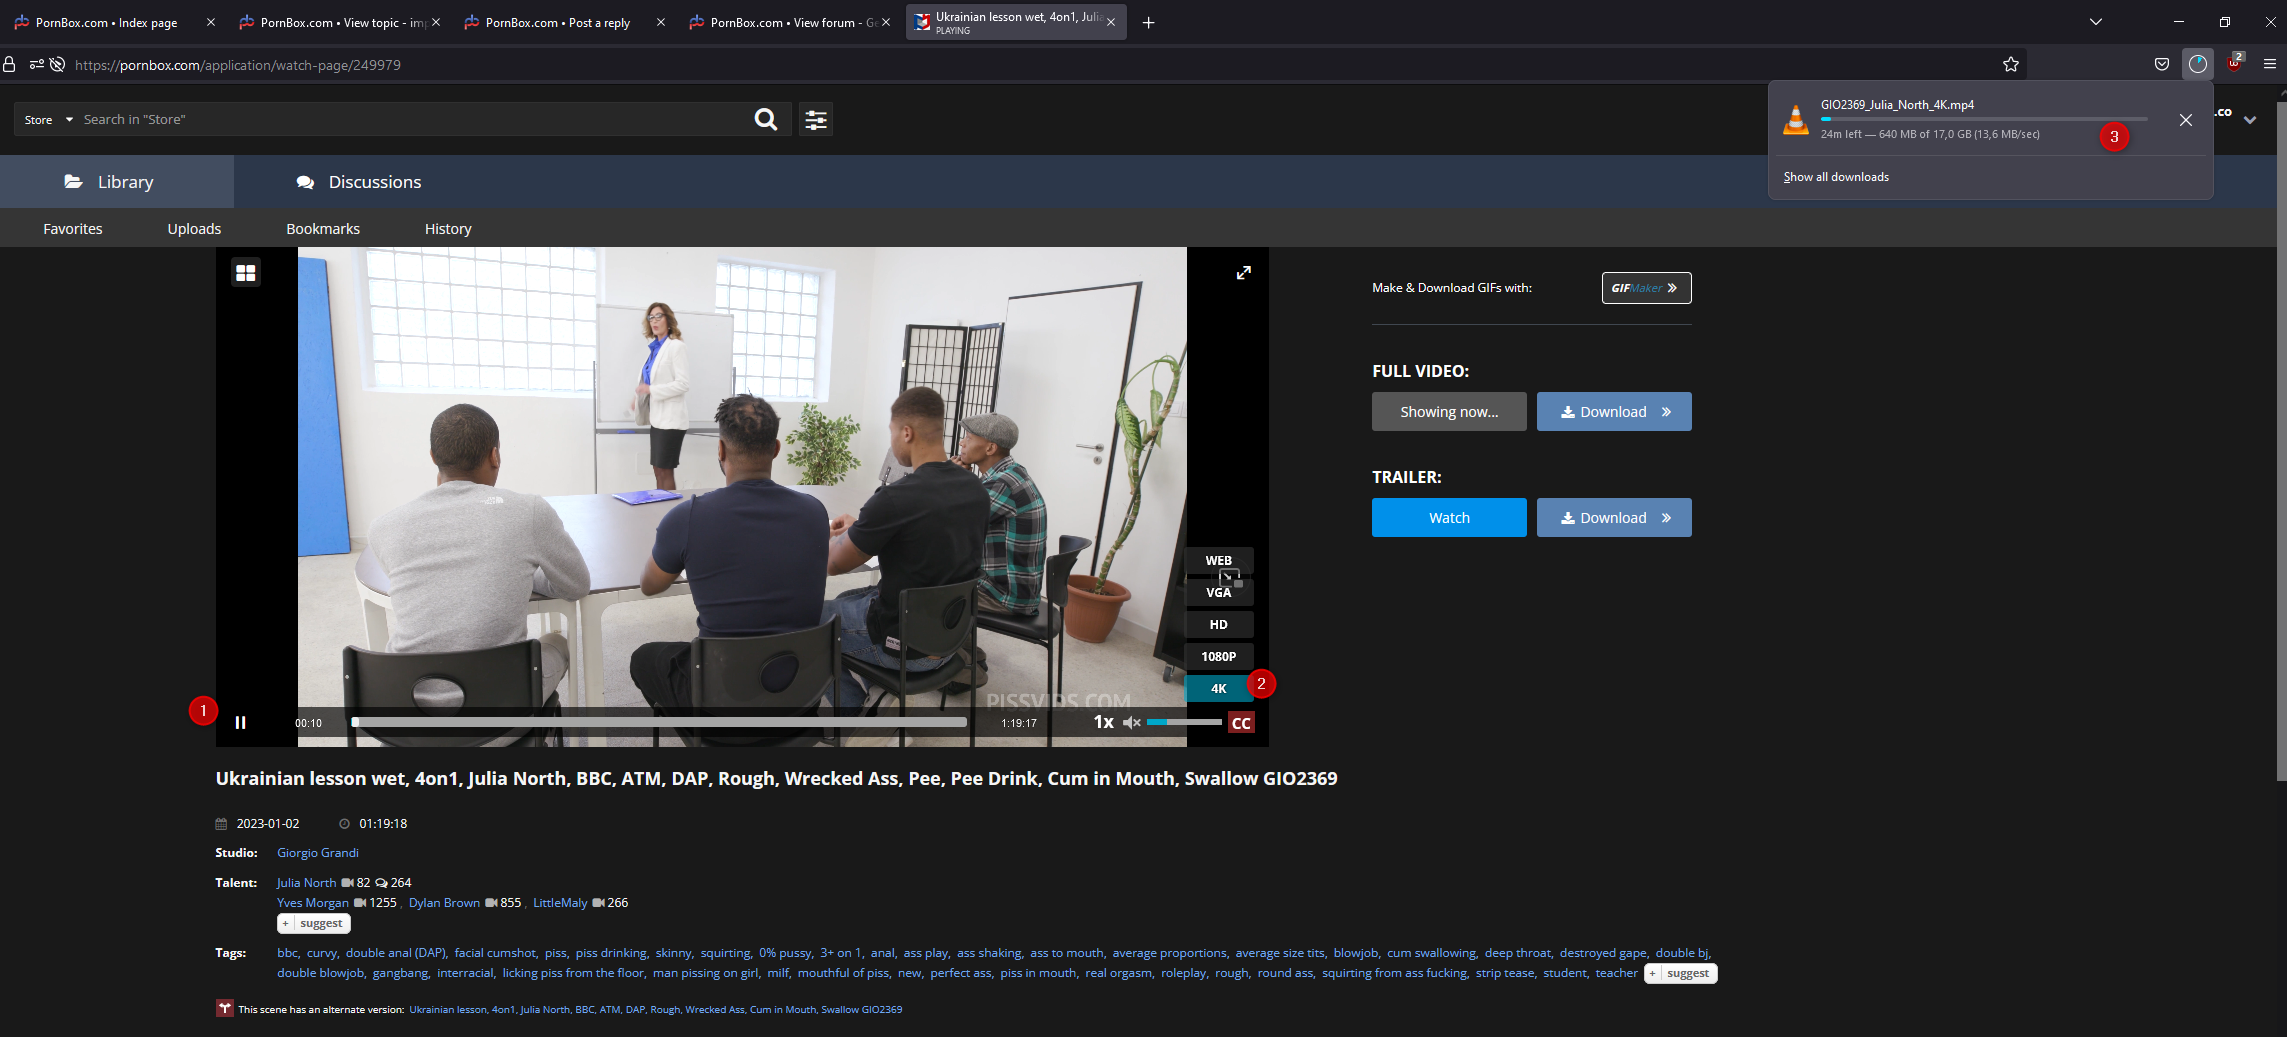Bookmark this page with the star icon
Image resolution: width=2287 pixels, height=1037 pixels.
[x=2010, y=65]
